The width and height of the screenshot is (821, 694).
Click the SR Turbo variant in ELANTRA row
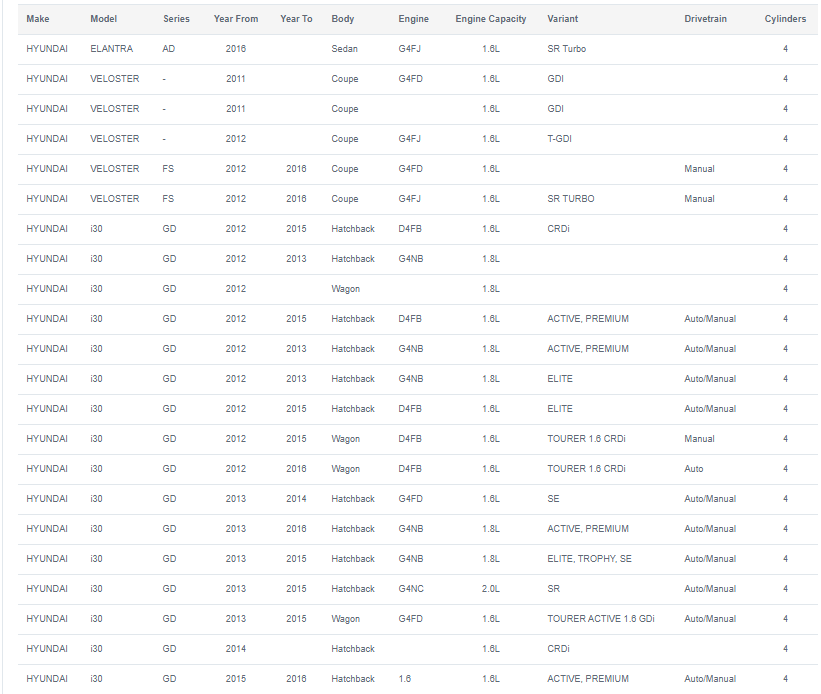tap(567, 49)
